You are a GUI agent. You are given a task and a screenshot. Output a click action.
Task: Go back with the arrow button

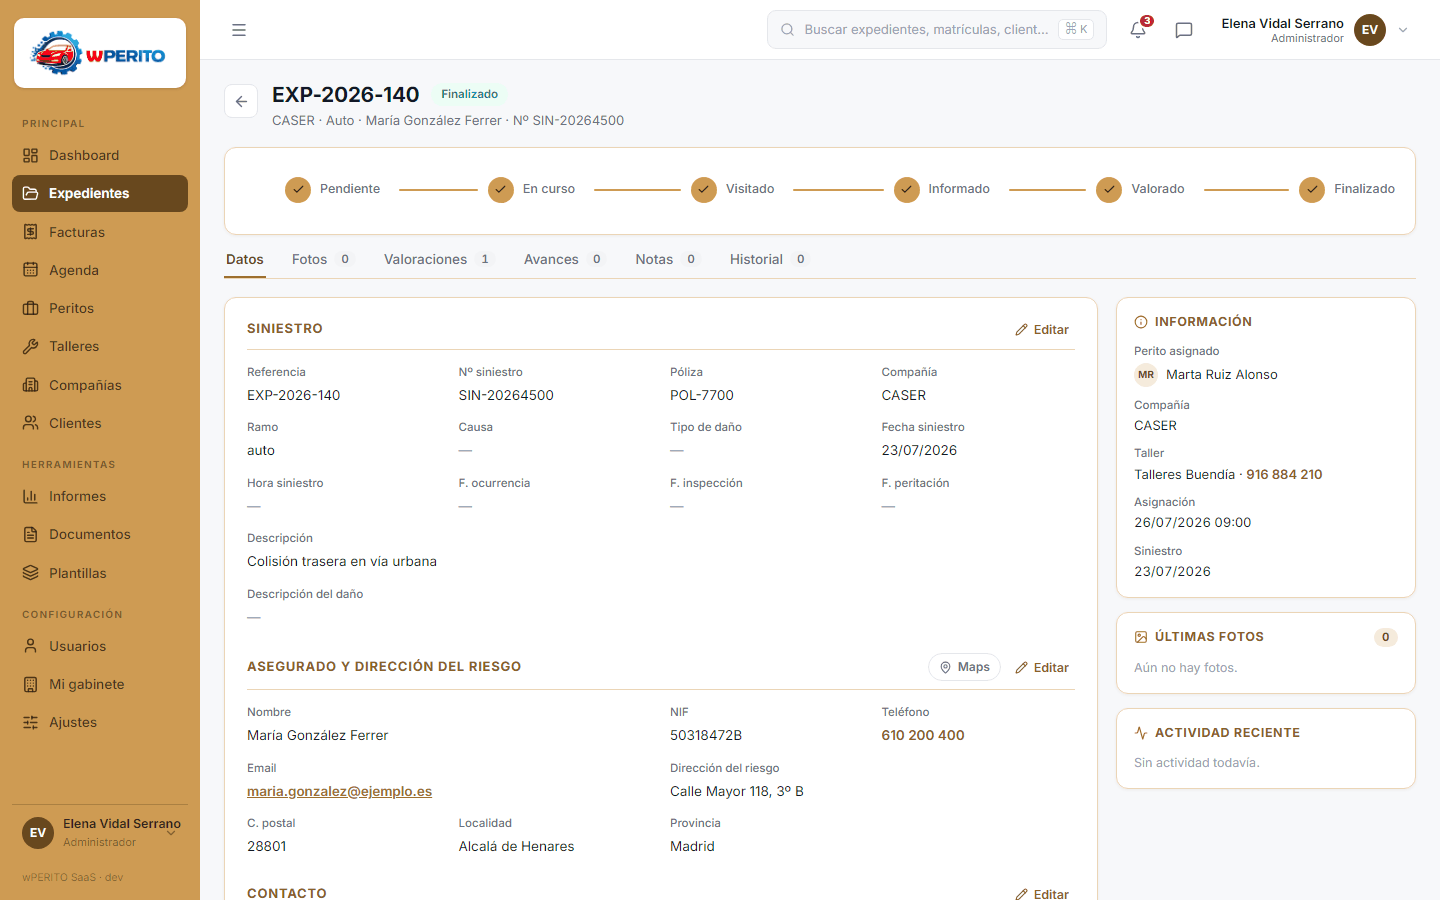(x=241, y=101)
